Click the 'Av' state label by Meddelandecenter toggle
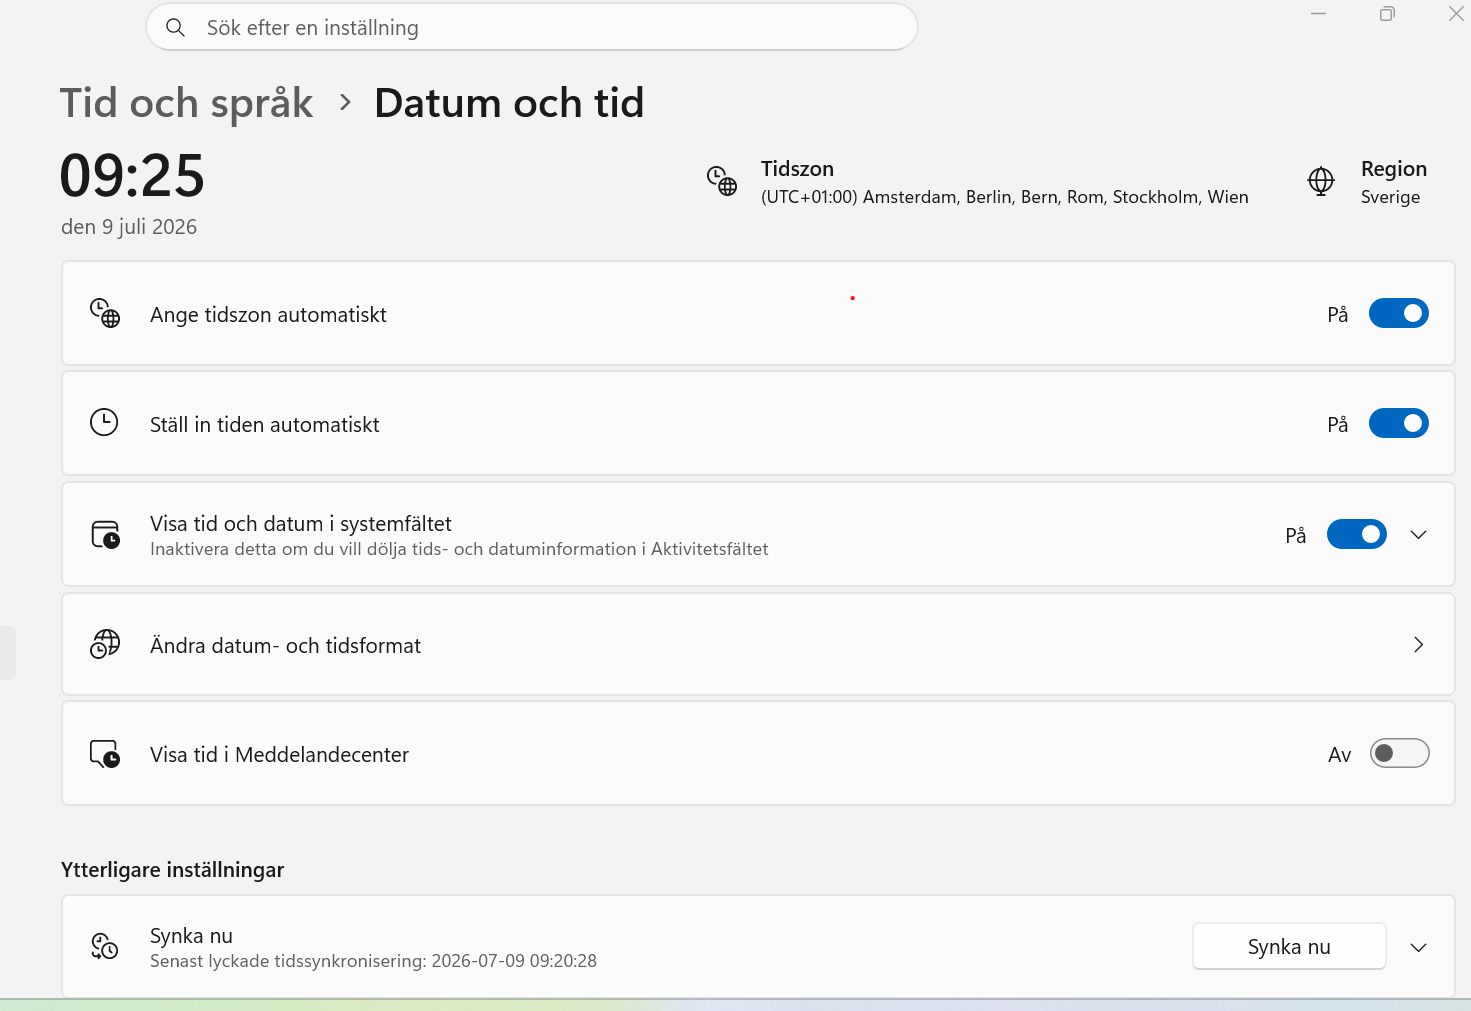 [1339, 755]
